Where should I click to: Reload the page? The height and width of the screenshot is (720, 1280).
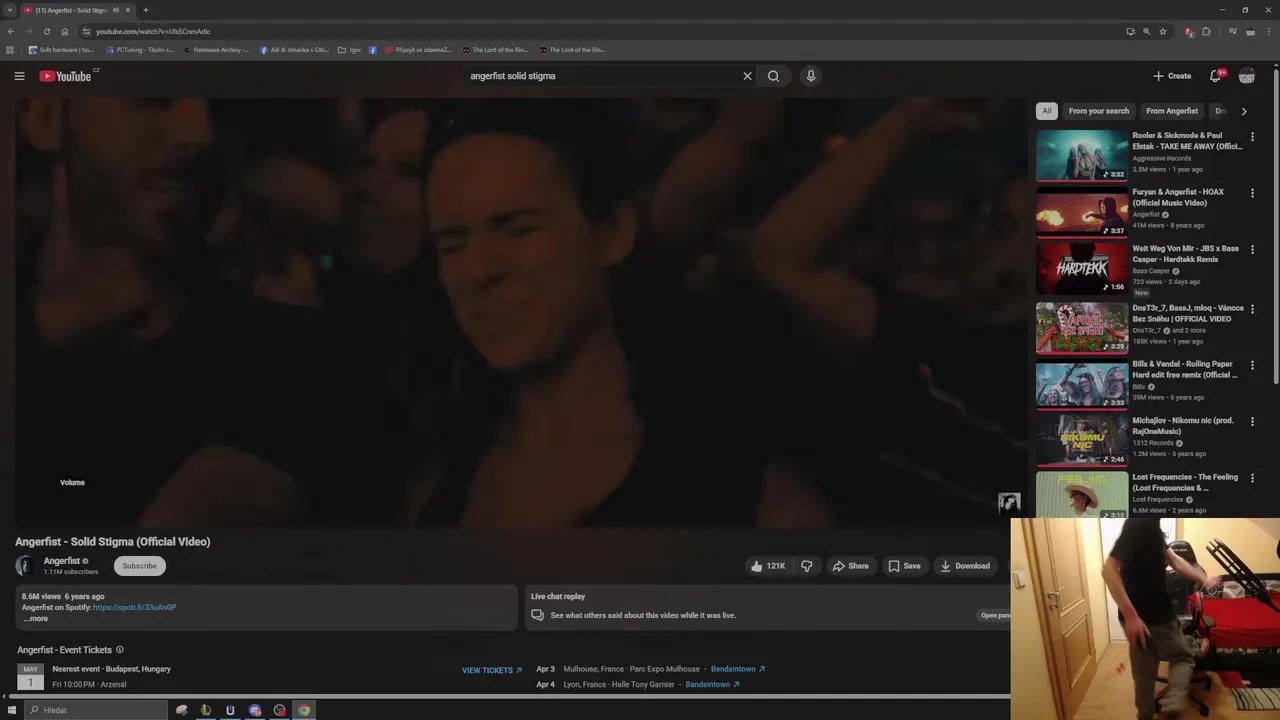[46, 31]
